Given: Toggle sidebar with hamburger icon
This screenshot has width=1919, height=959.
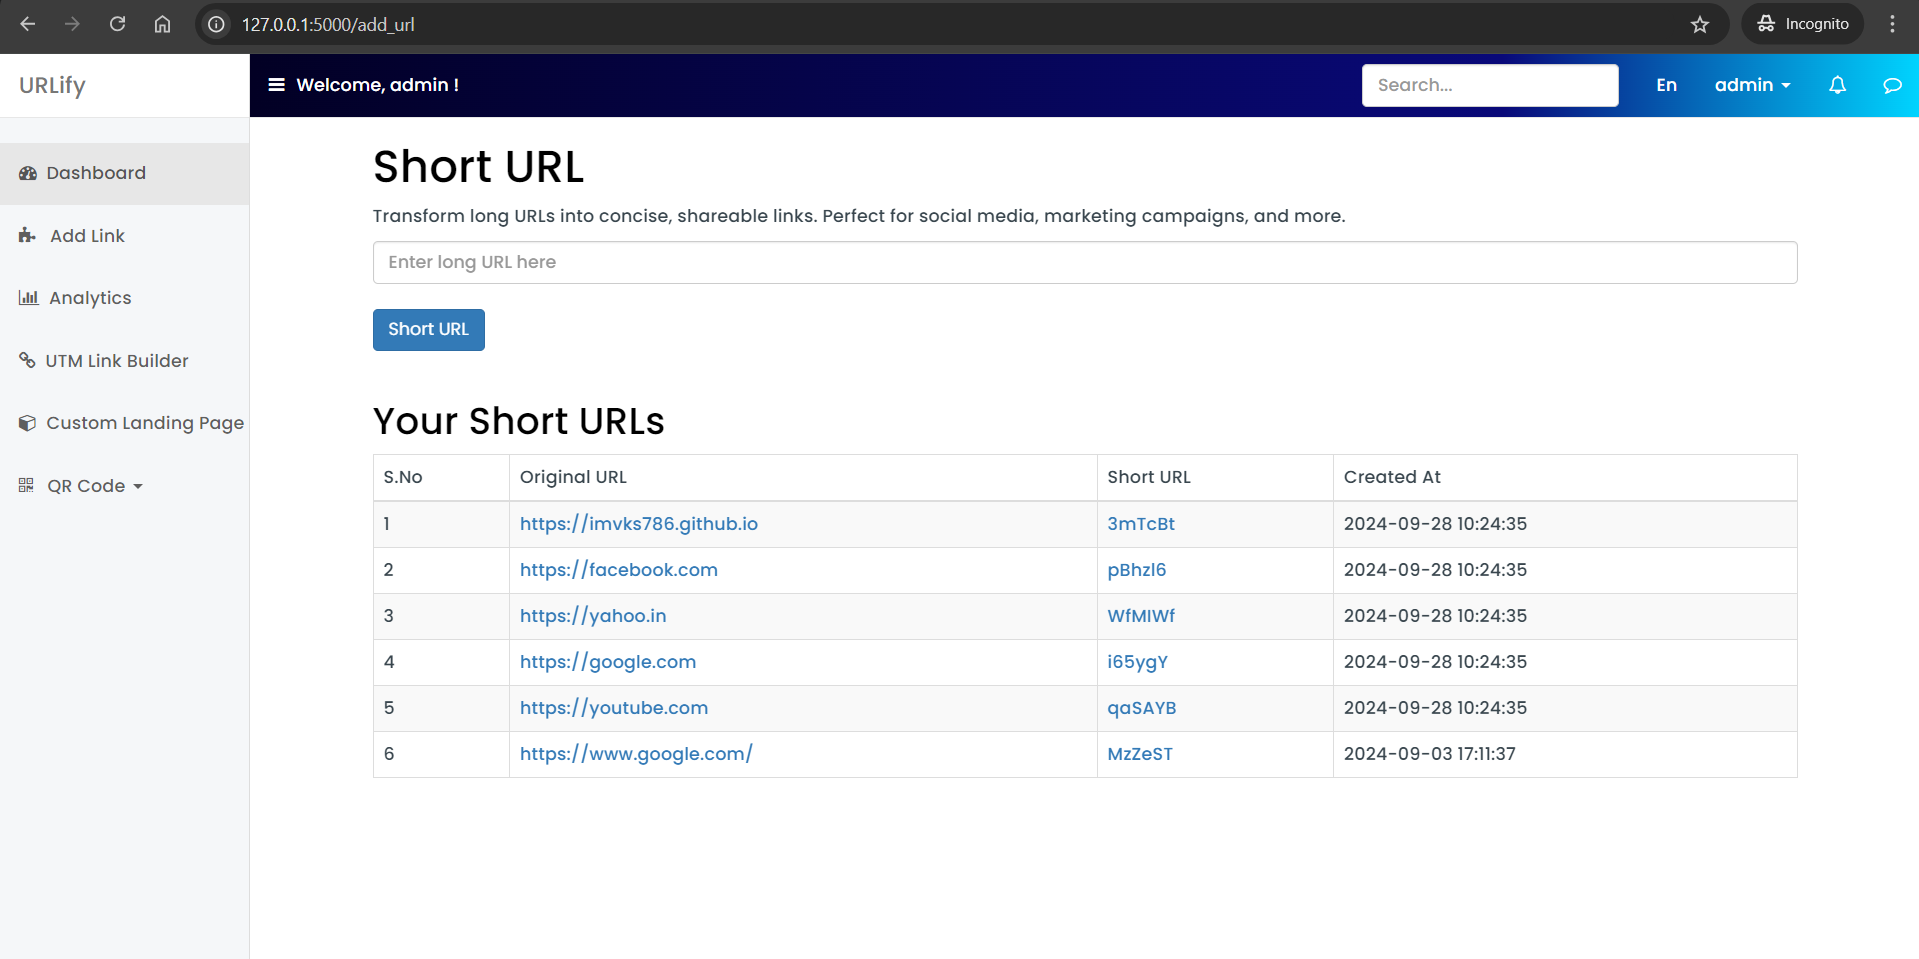Looking at the screenshot, I should point(277,85).
